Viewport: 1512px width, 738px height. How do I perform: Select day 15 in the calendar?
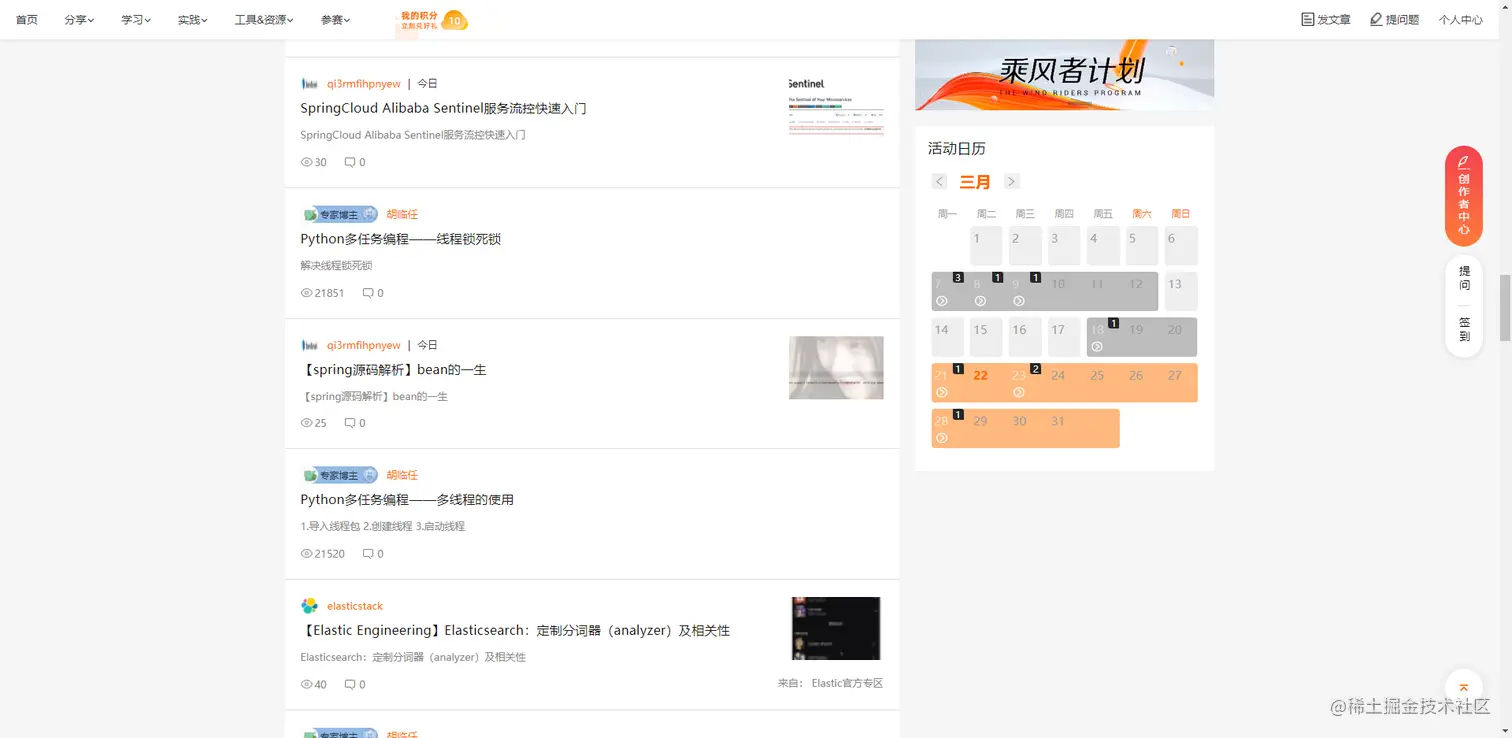pos(986,337)
